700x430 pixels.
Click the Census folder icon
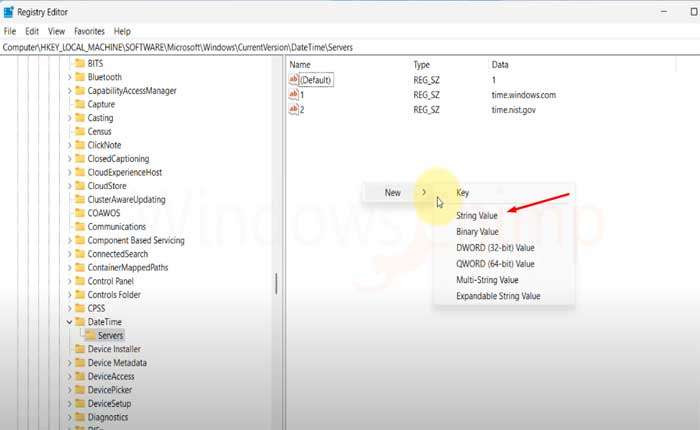(80, 131)
